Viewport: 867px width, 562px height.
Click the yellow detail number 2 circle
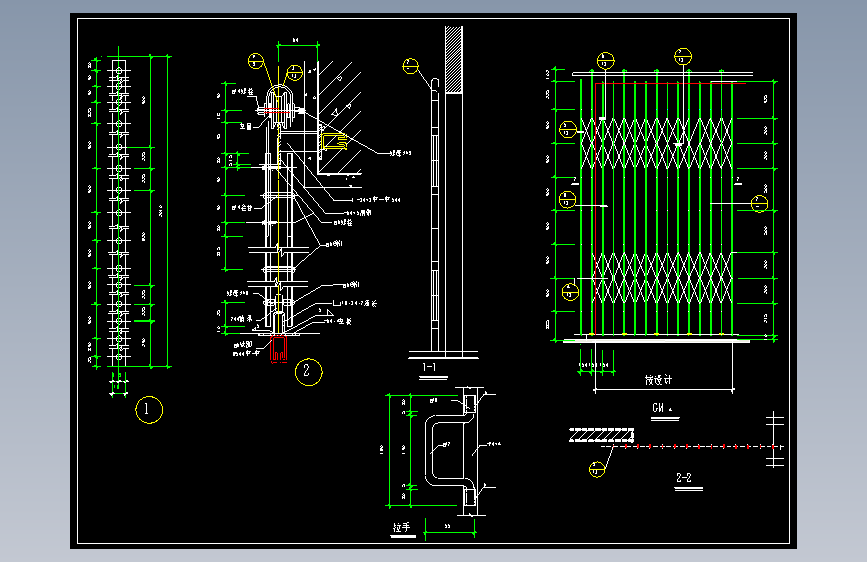[309, 372]
